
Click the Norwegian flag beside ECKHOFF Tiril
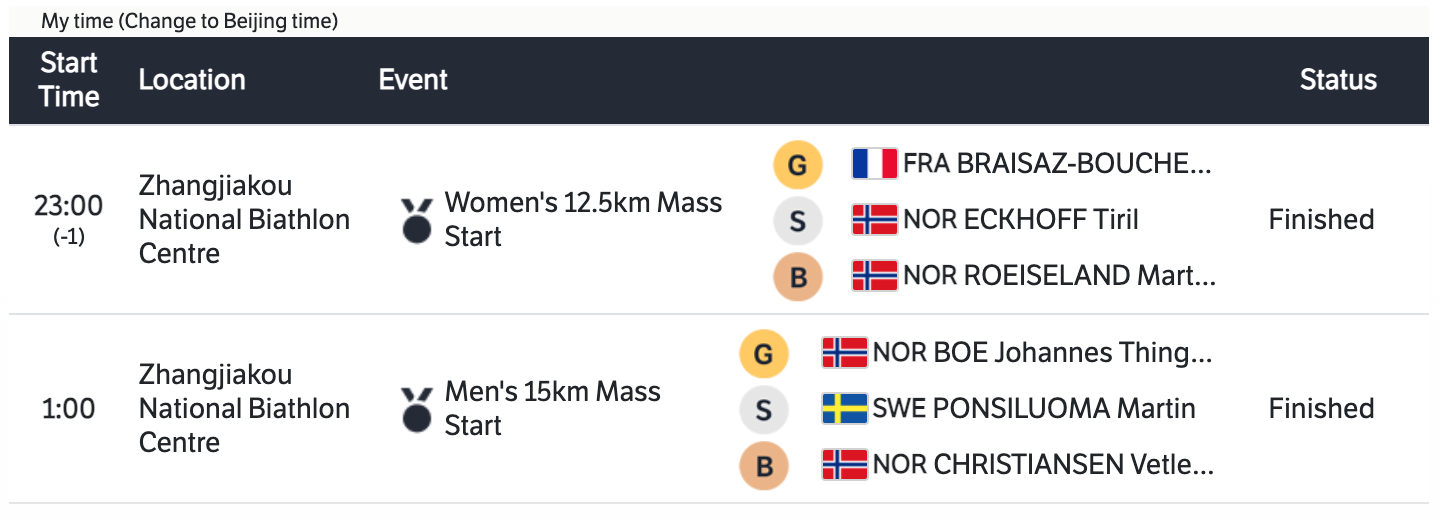(874, 220)
